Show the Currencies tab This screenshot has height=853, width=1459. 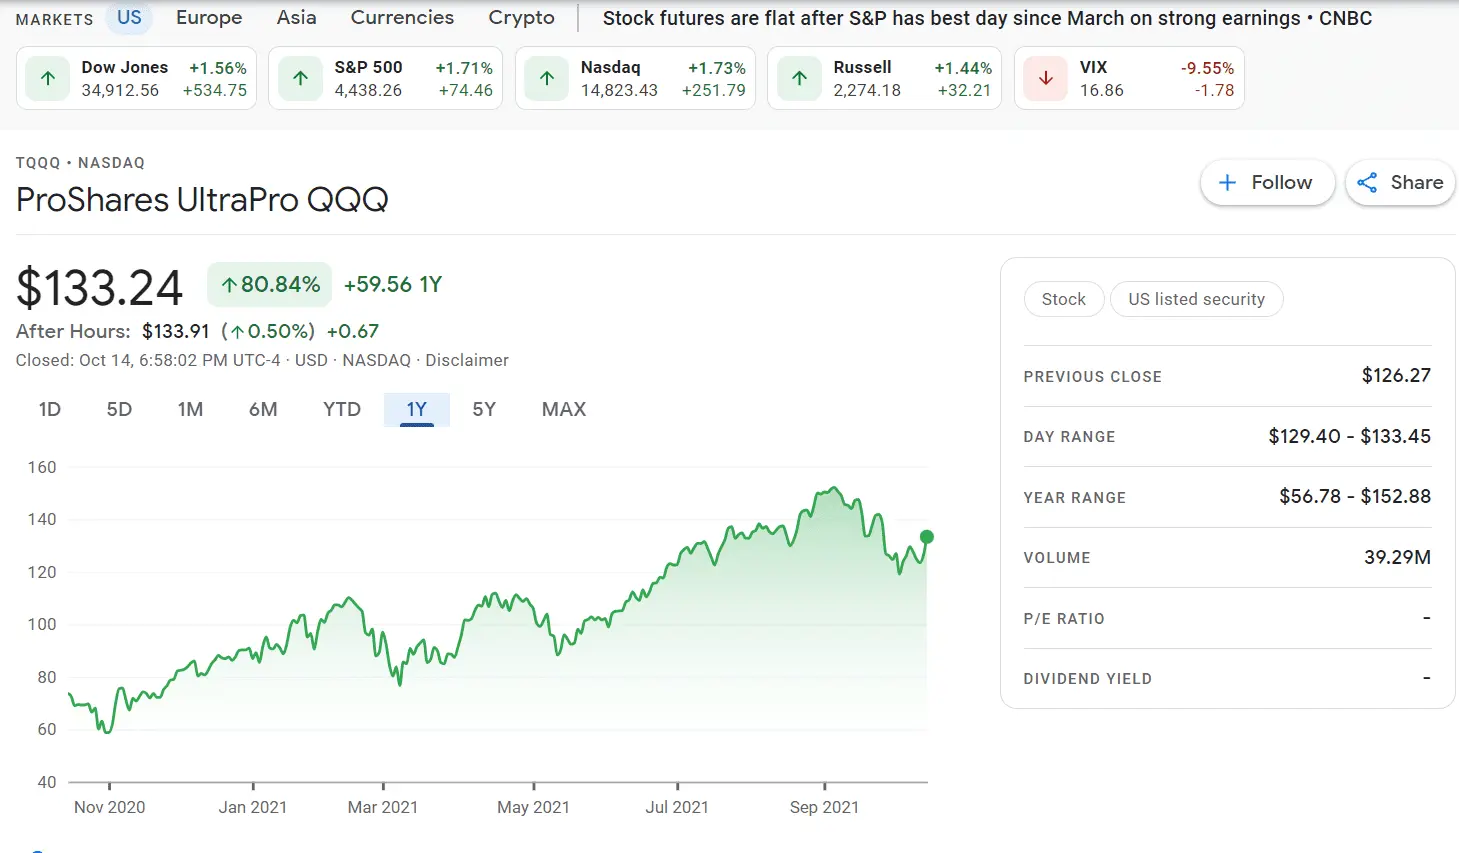[402, 18]
